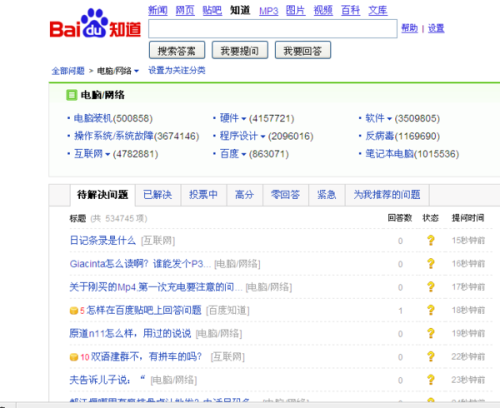Expand the 硬件 subcategory arrow

coord(244,119)
